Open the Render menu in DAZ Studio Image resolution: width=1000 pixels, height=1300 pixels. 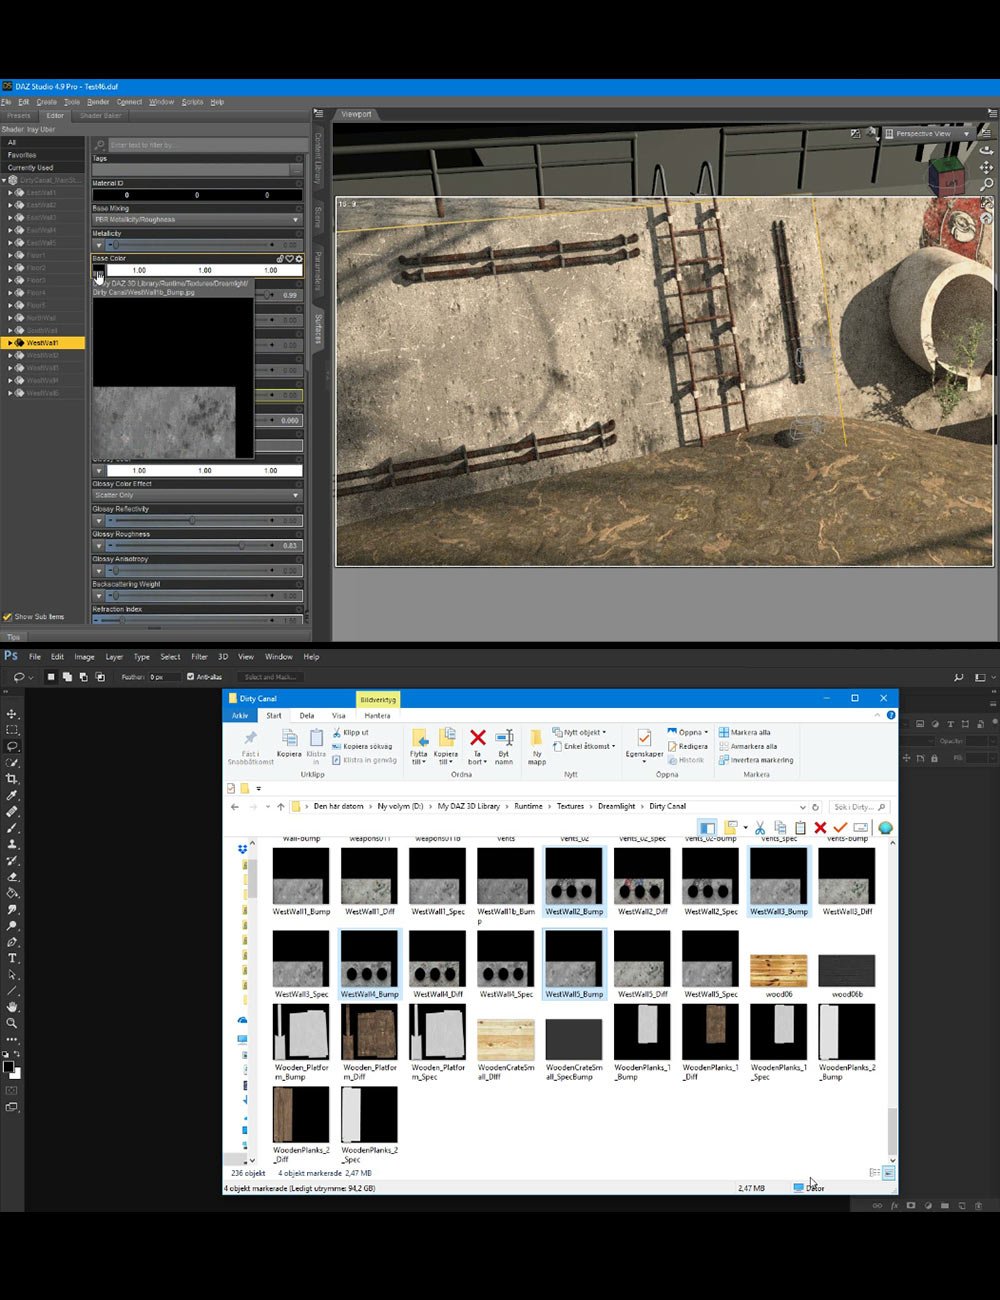click(98, 102)
